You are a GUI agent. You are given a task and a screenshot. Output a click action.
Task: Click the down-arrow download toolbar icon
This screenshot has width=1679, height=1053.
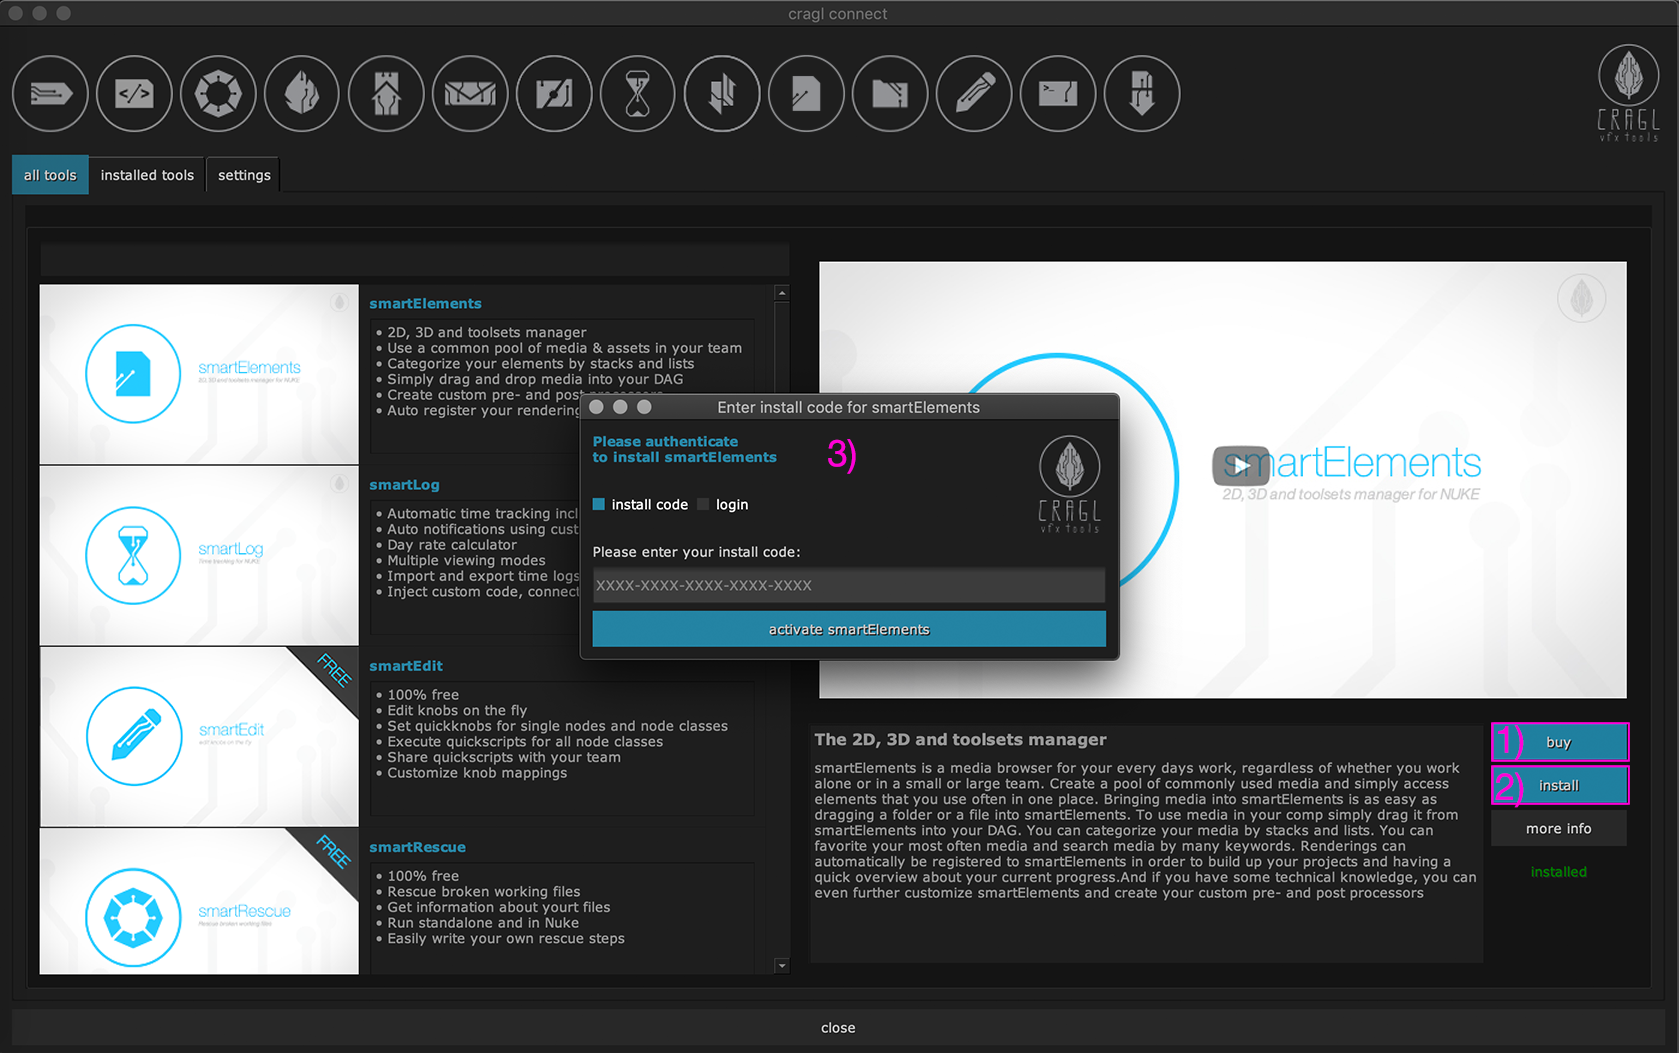click(1142, 94)
